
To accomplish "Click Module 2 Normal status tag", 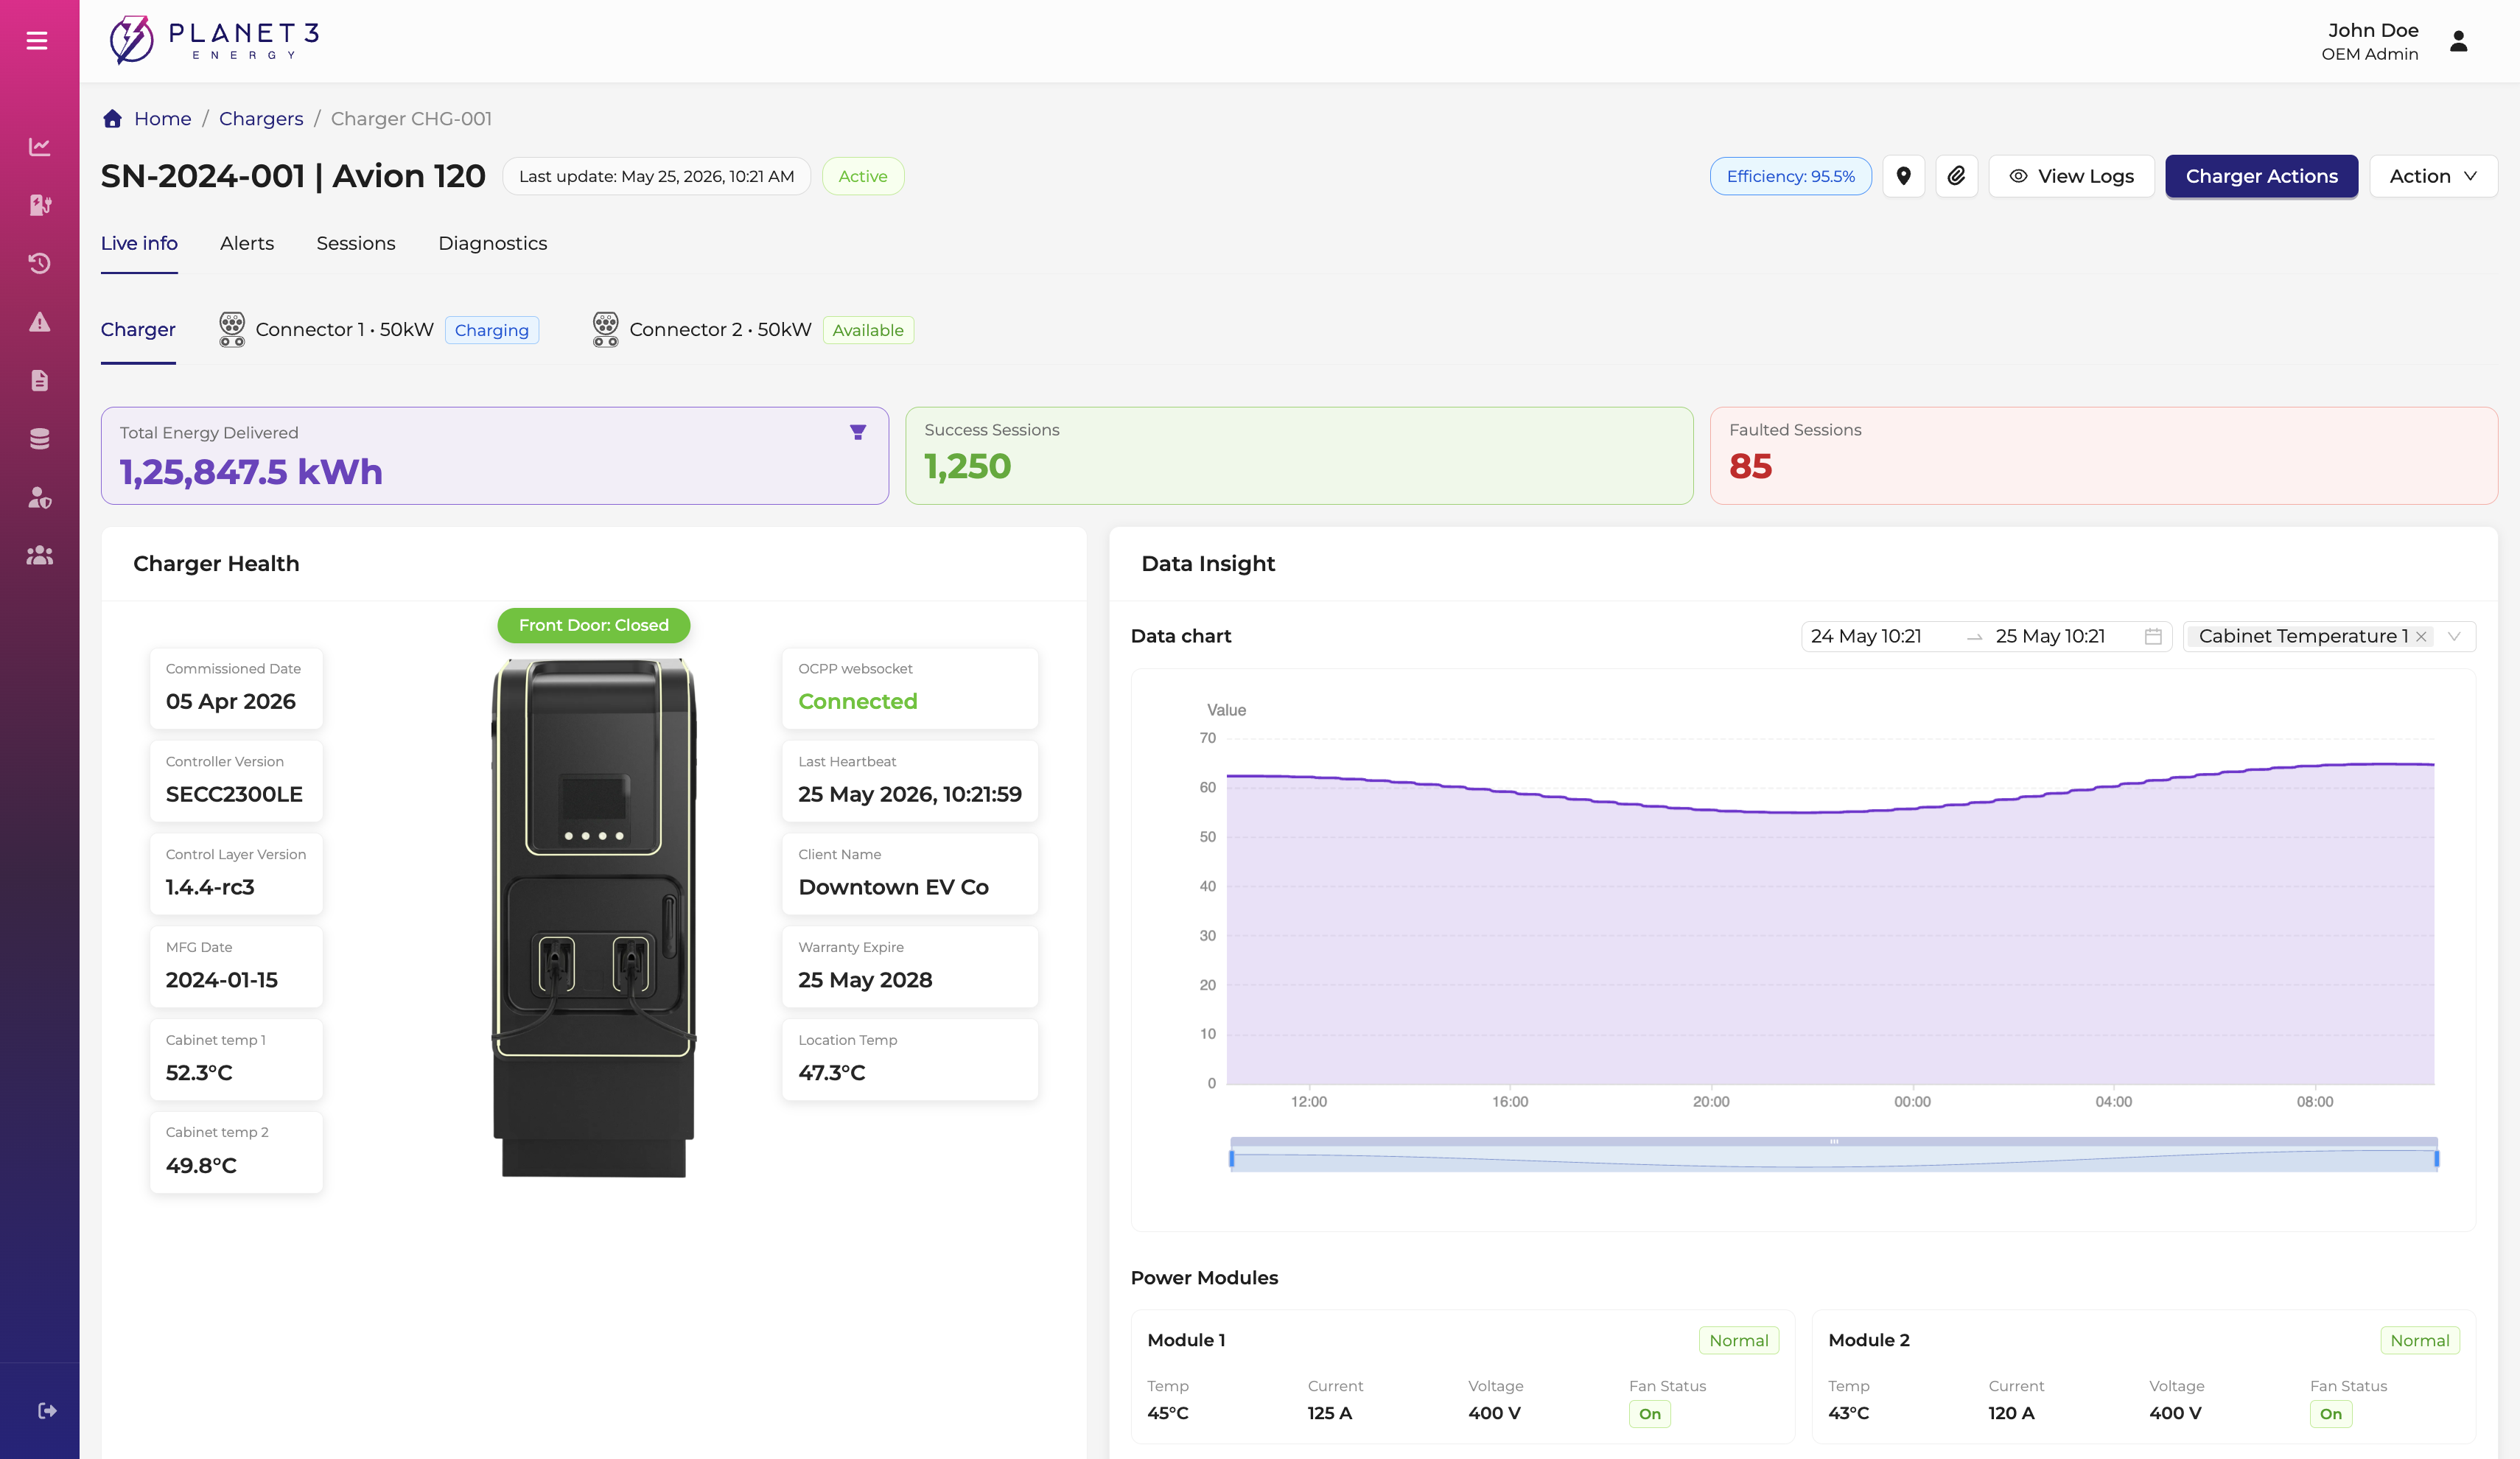I will tap(2419, 1340).
